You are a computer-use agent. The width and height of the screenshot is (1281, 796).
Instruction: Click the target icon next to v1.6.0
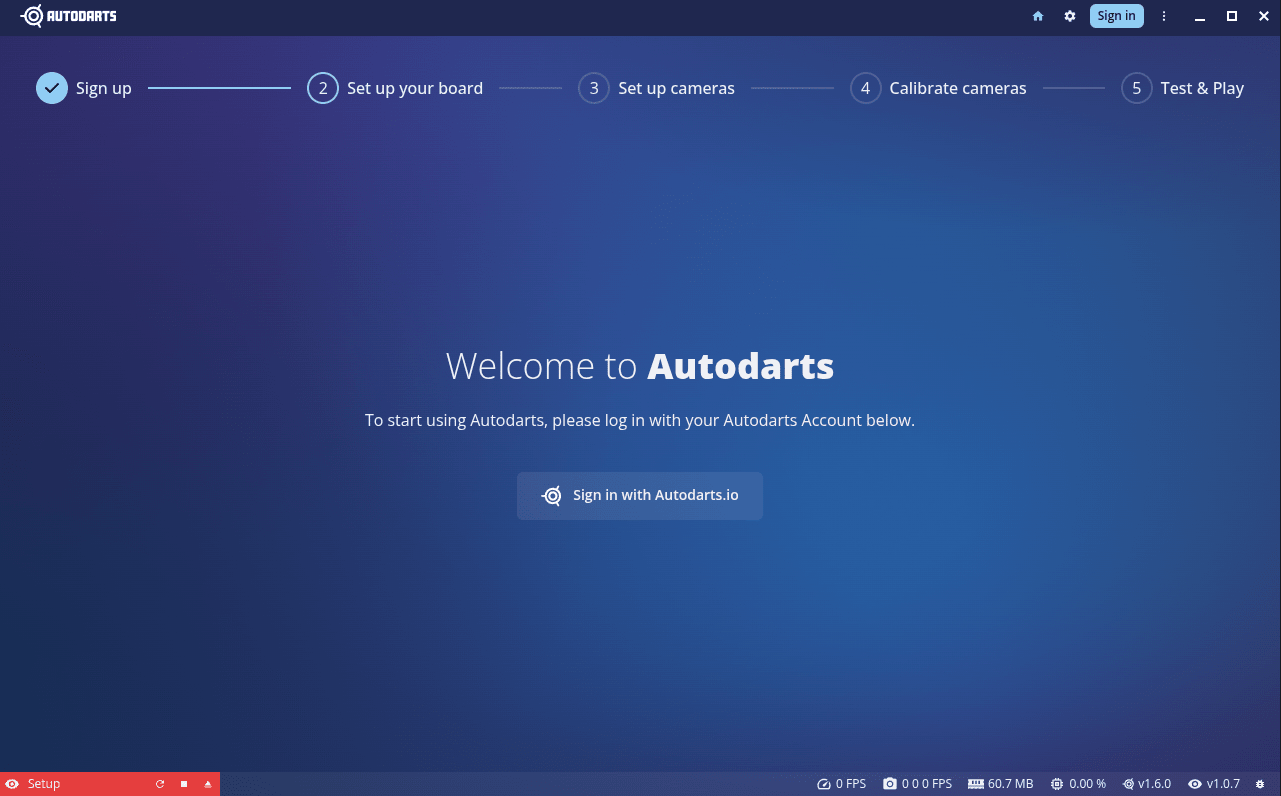[1128, 784]
